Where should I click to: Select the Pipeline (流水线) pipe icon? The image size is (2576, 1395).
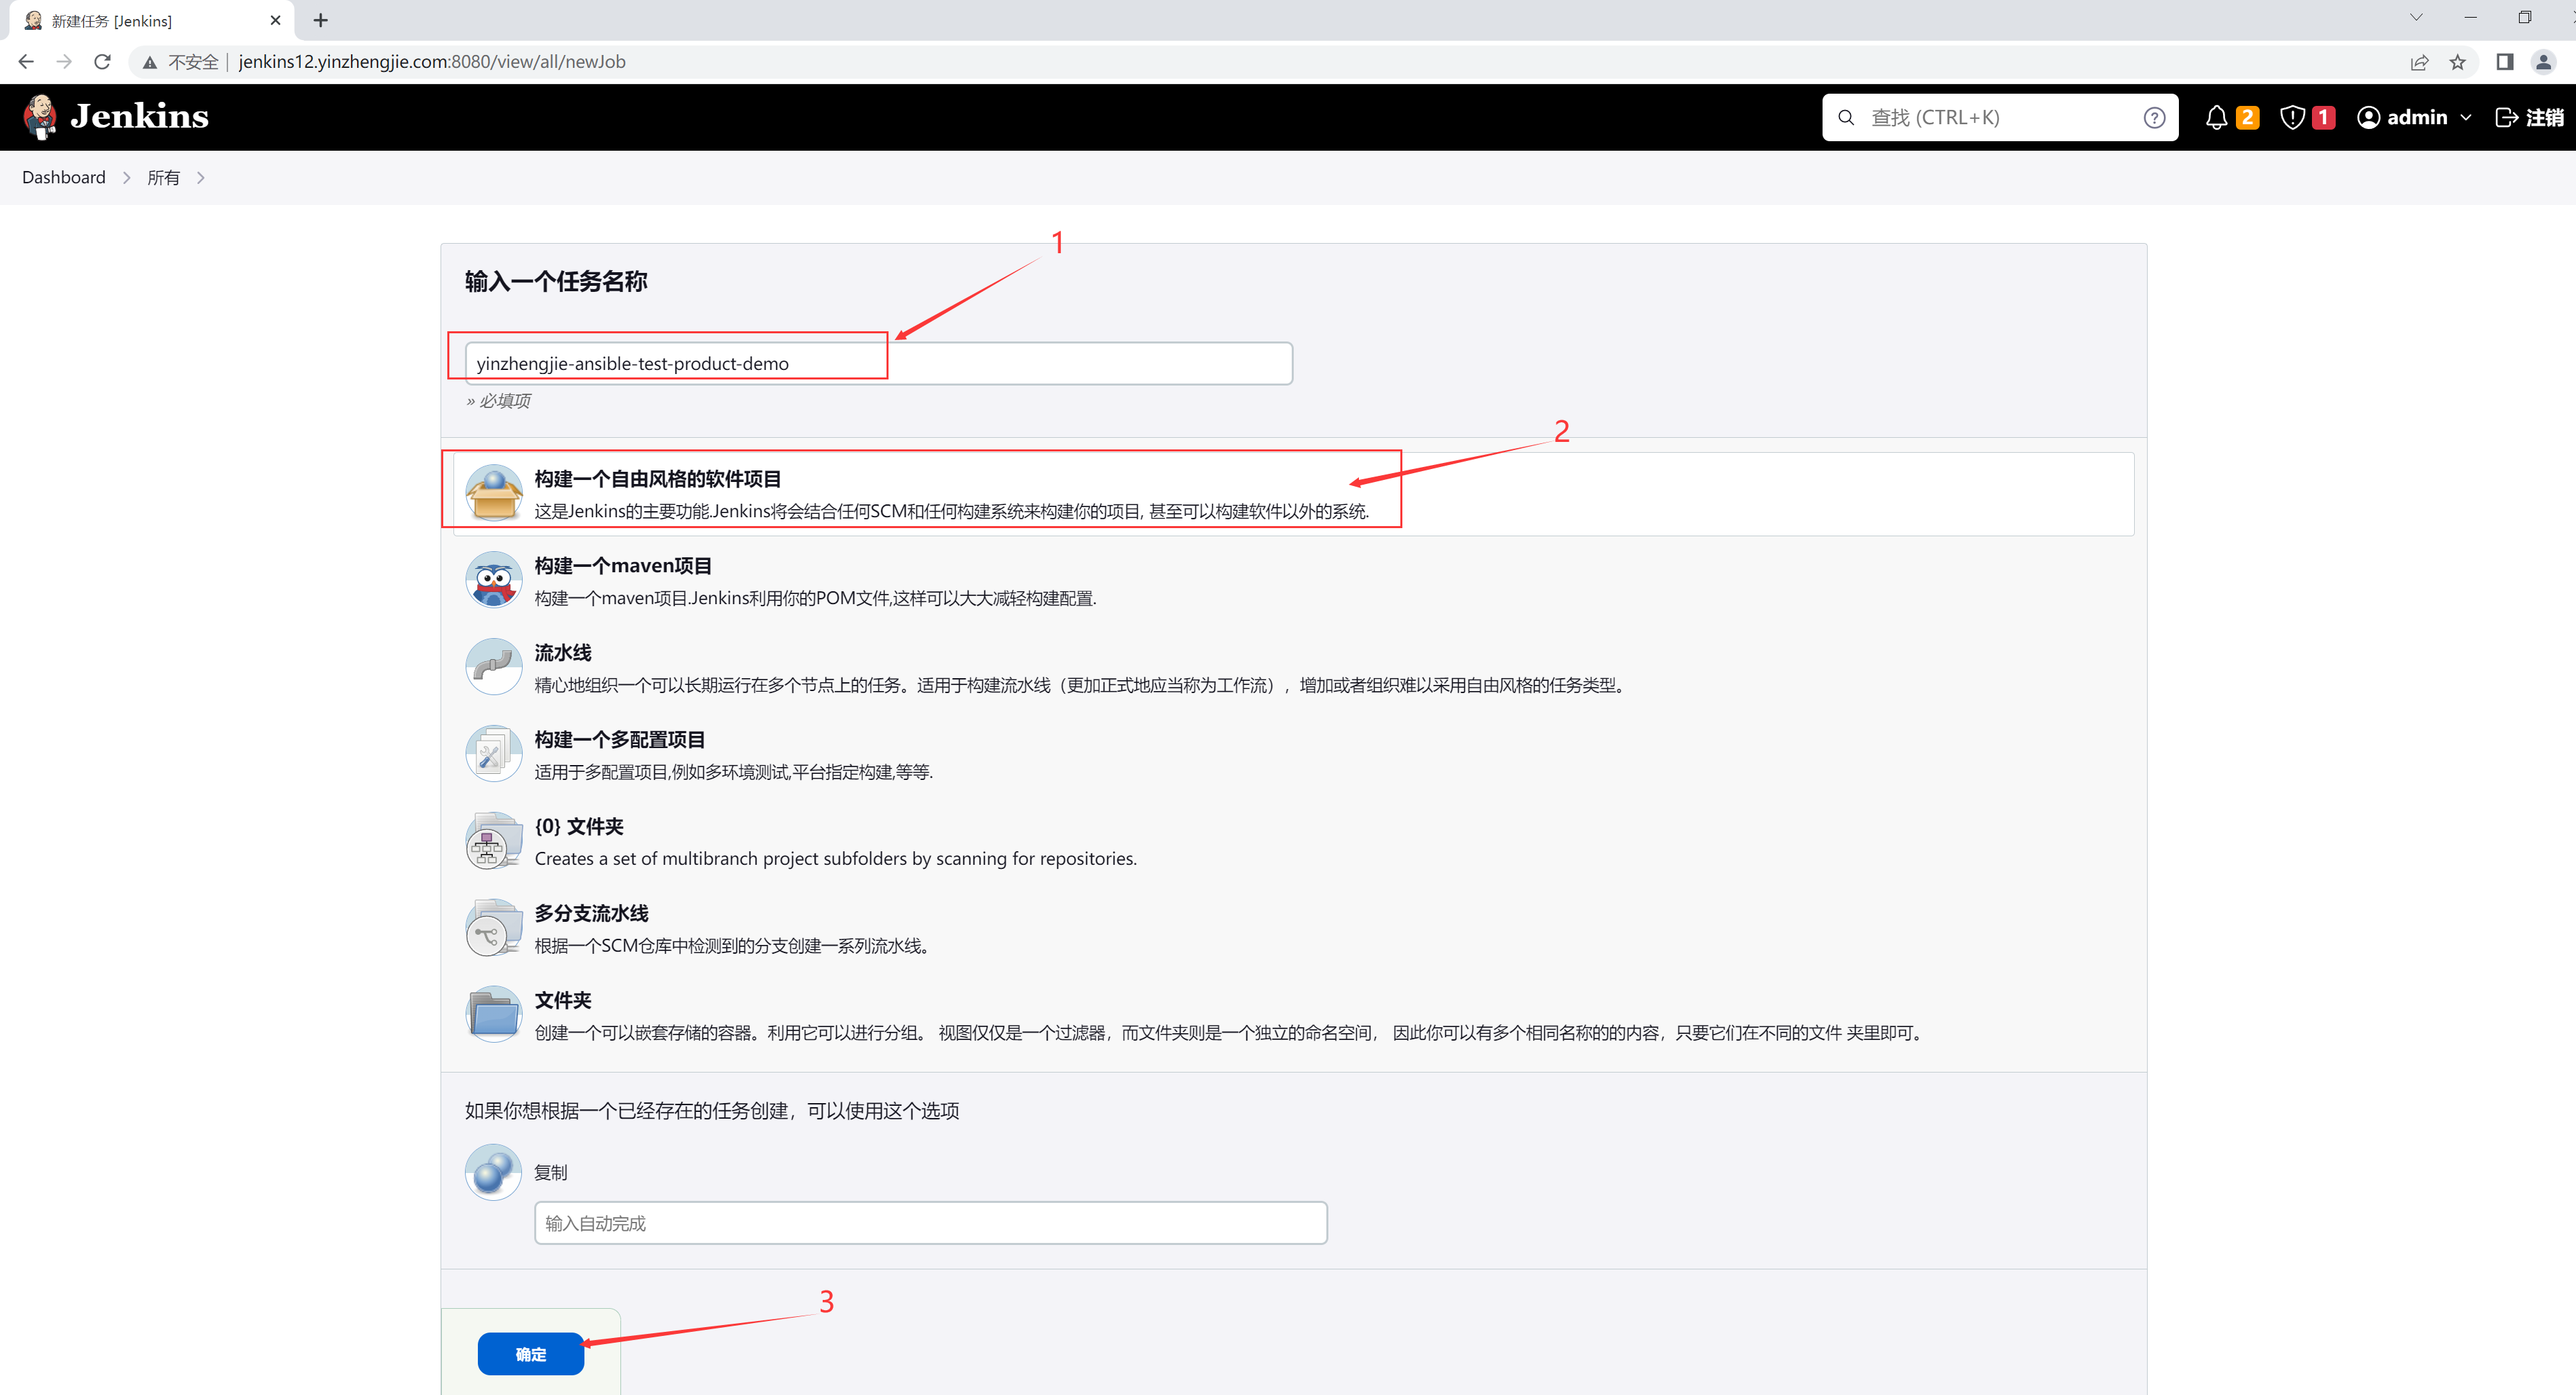[493, 667]
